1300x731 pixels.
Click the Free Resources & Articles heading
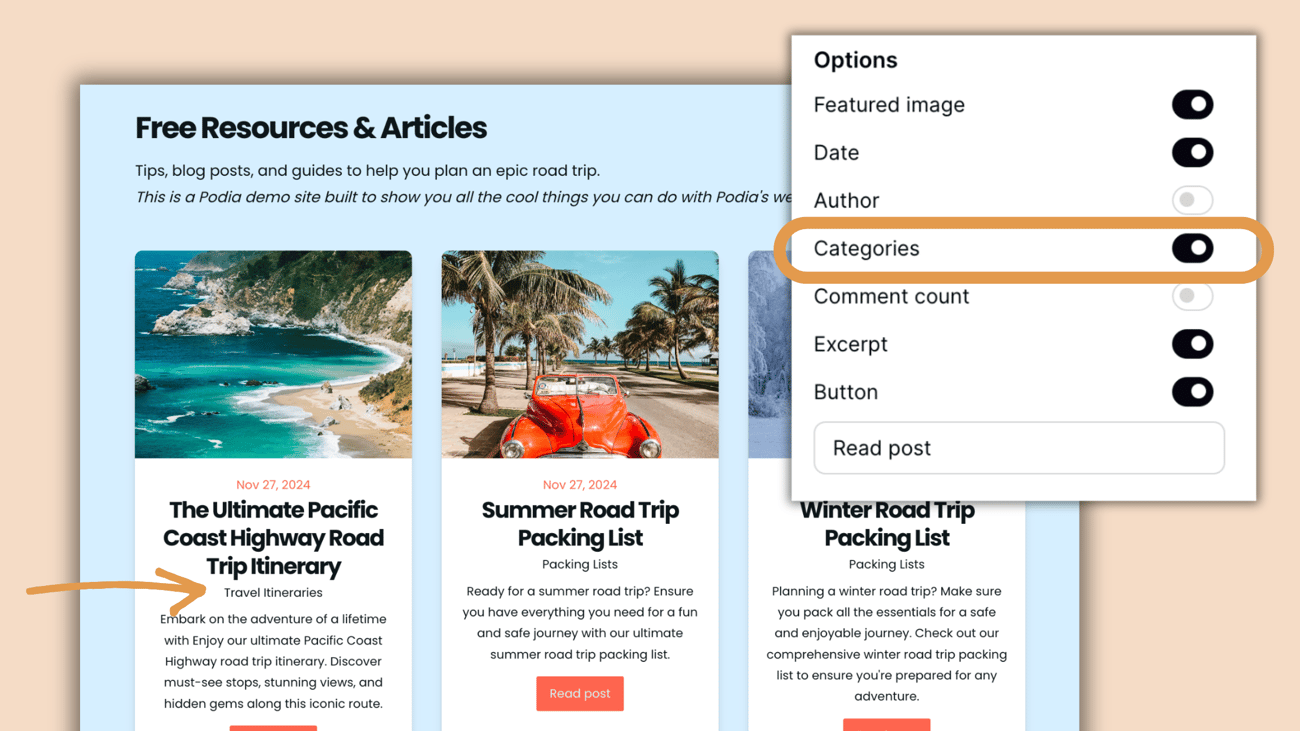[311, 128]
